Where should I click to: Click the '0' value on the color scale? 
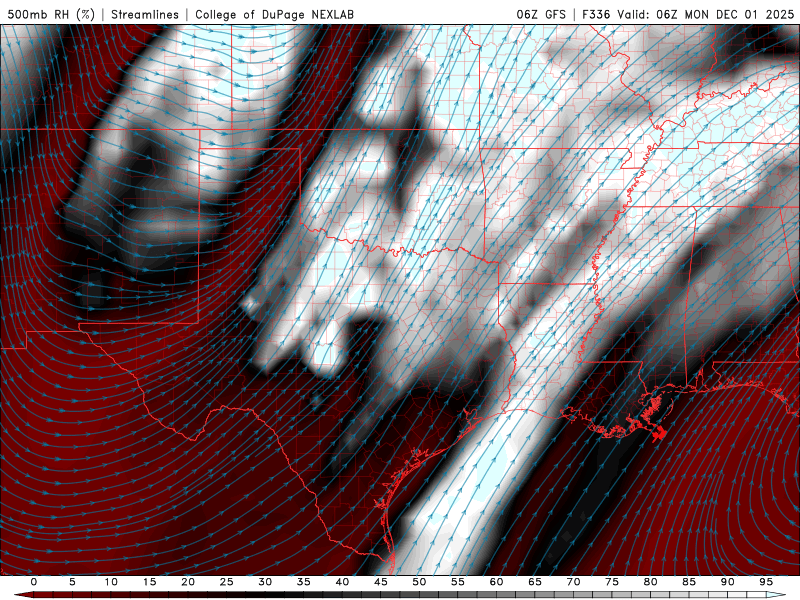(x=34, y=582)
